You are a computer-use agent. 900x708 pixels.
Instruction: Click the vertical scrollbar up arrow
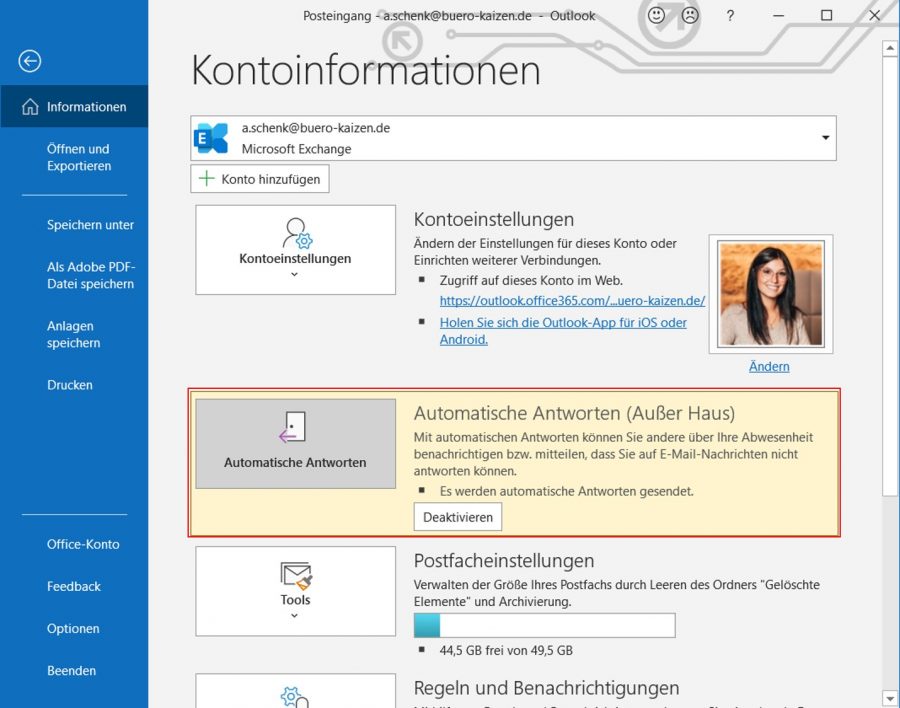(x=890, y=48)
